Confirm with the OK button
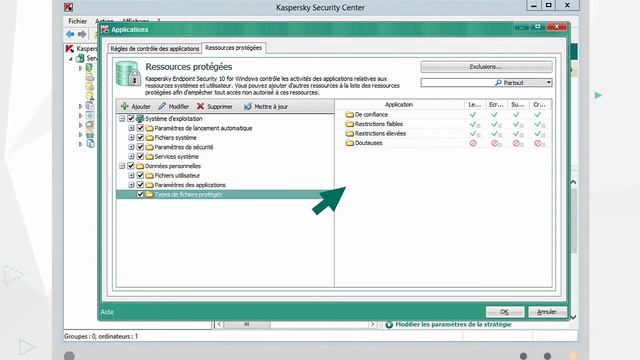Screen dimensions: 640x360 click(504, 312)
